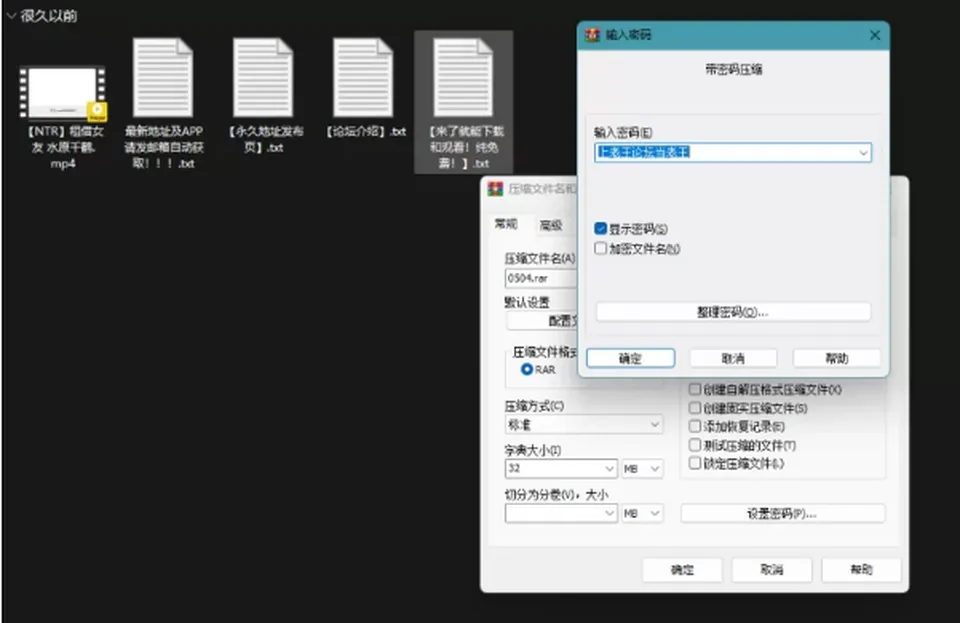The height and width of the screenshot is (623, 960).
Task: Expand the 压缩方式 dropdown showing 标准
Action: click(x=583, y=424)
